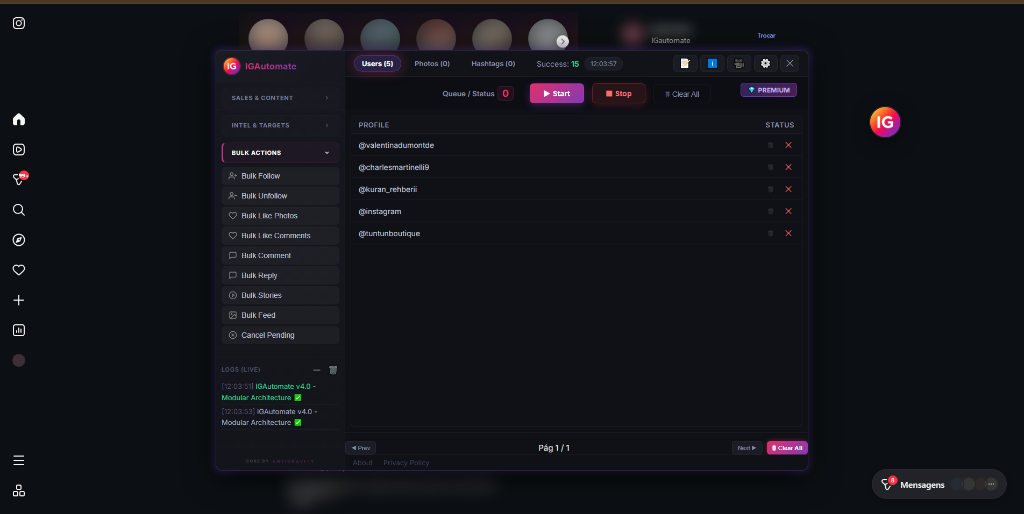The width and height of the screenshot is (1024, 514).
Task: Minimize the live logs section
Action: point(317,370)
